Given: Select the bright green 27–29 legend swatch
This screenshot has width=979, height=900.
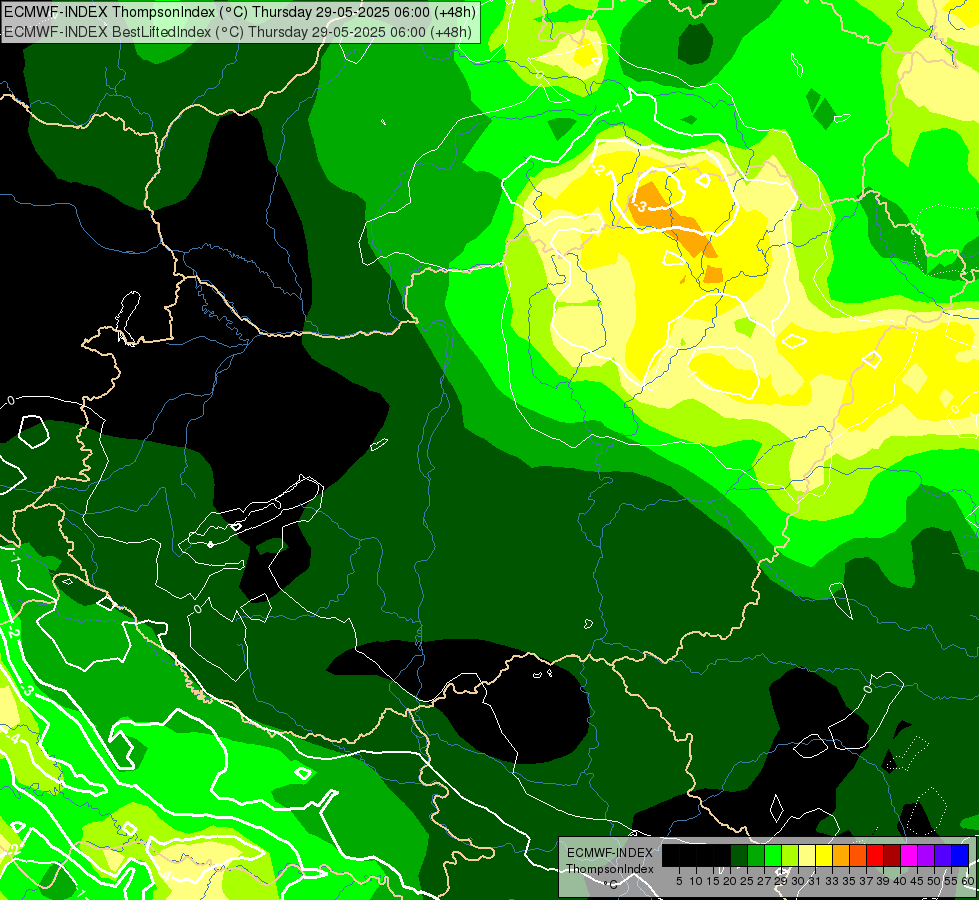Looking at the screenshot, I should [x=772, y=855].
